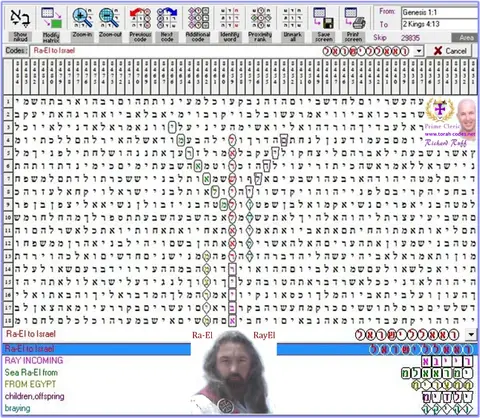Screen dimensions: 480x418
Task: Open the Proximity rank tool
Action: 260,18
